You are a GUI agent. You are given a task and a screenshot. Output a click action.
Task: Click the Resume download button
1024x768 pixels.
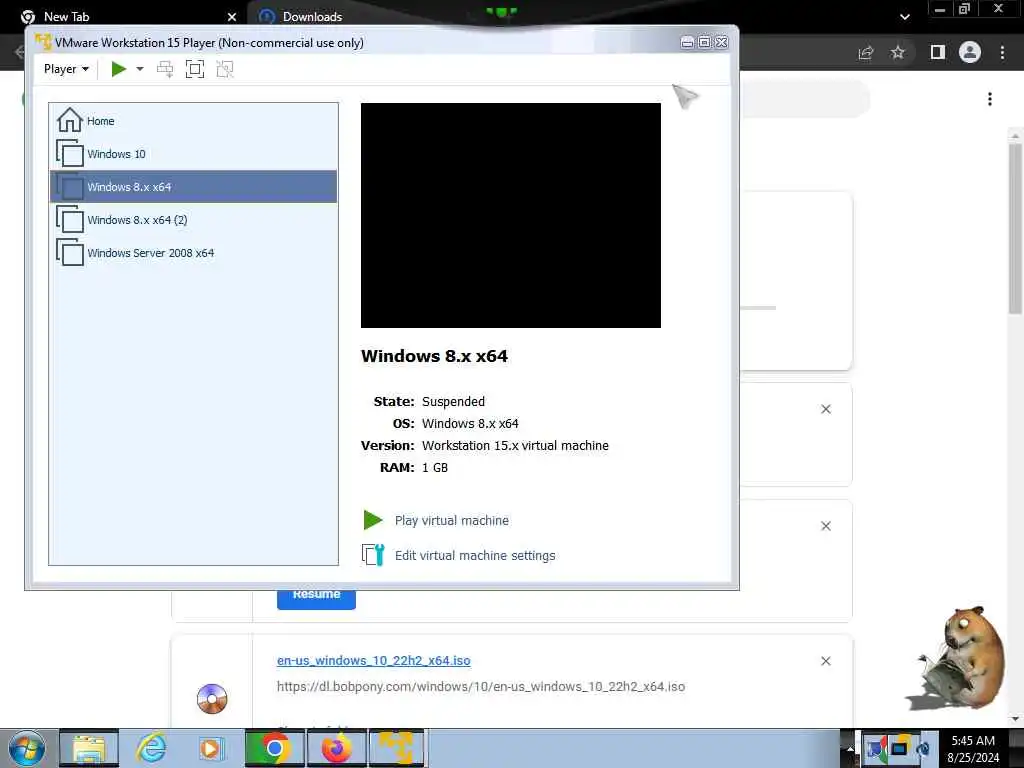click(316, 599)
